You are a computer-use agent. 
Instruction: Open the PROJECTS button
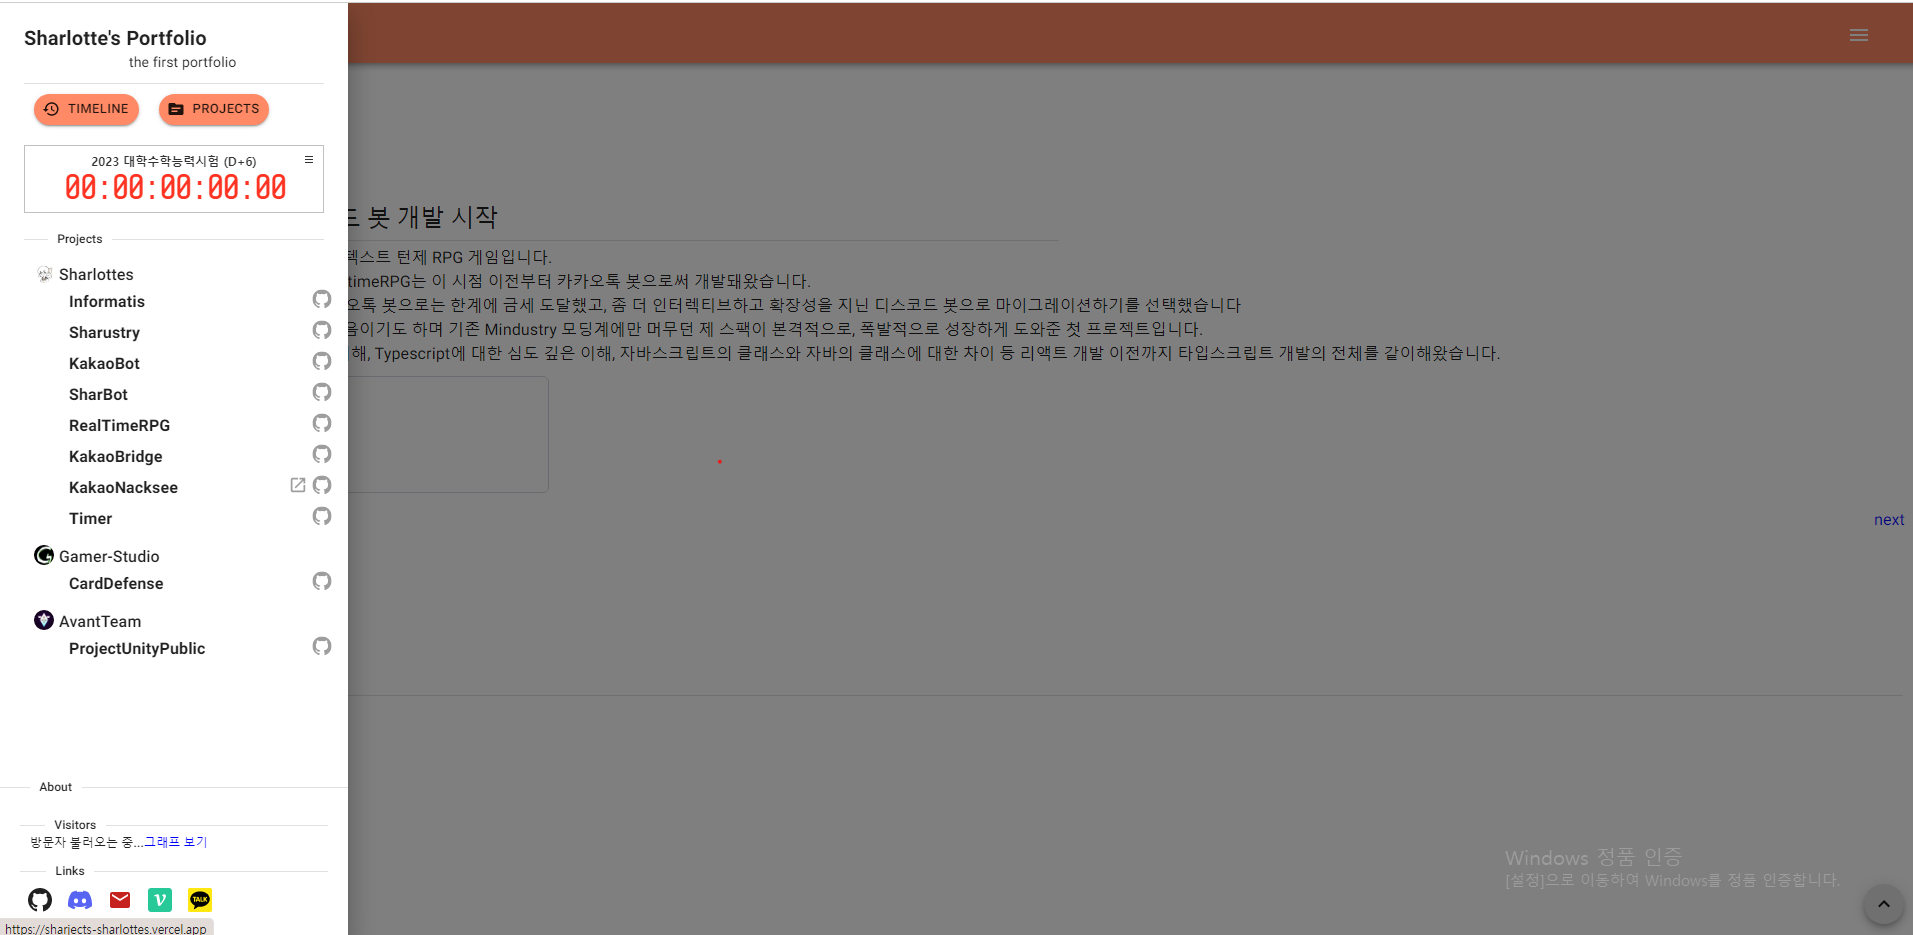click(x=214, y=109)
